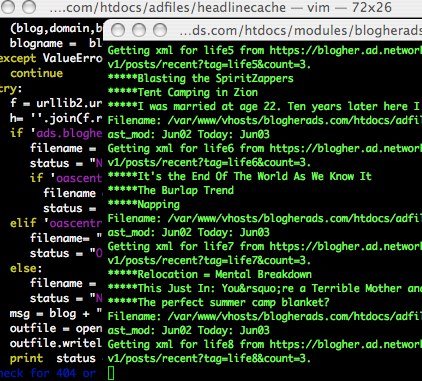The image size is (422, 381).
Task: Click headline 'Relocation = Mental Breakdown'
Action: coord(209,274)
